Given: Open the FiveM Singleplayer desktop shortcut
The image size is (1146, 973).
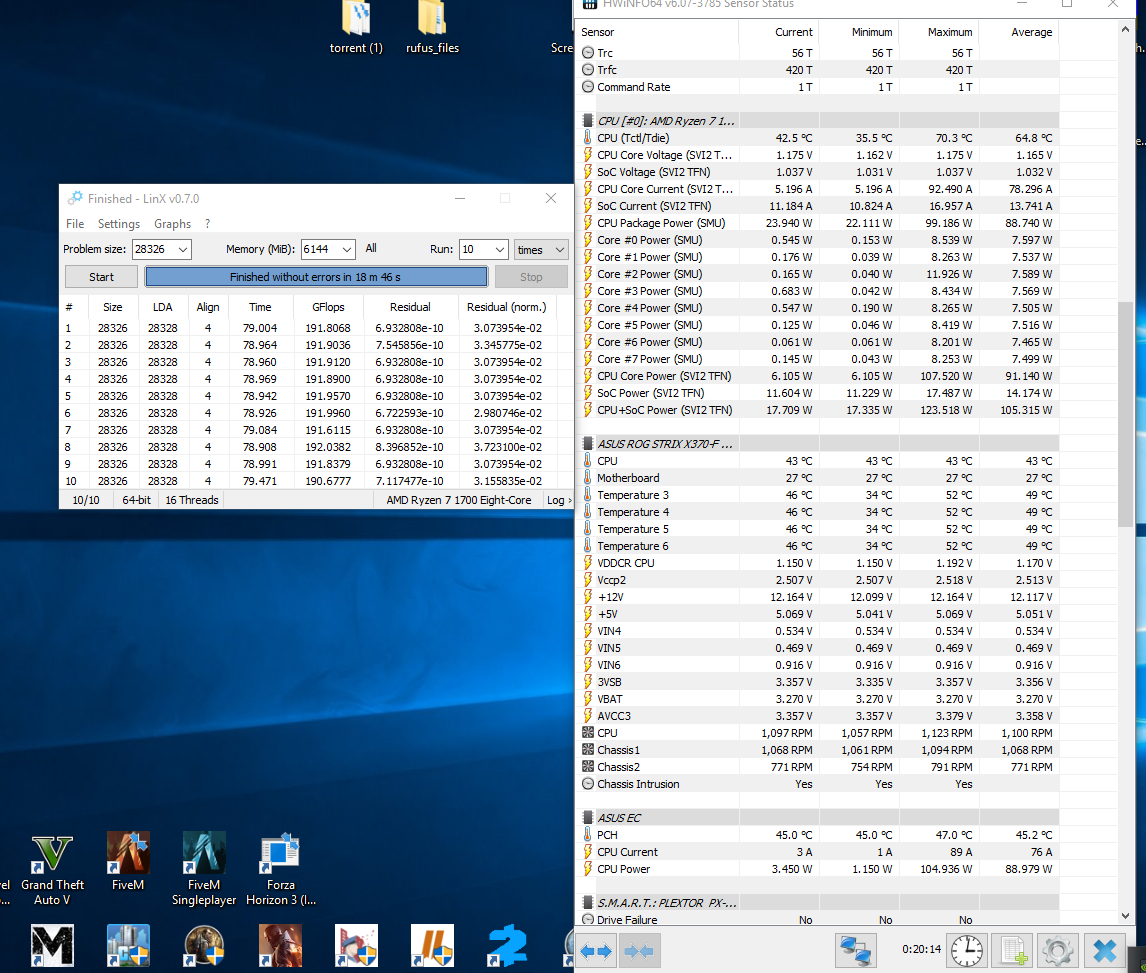Looking at the screenshot, I should 204,868.
